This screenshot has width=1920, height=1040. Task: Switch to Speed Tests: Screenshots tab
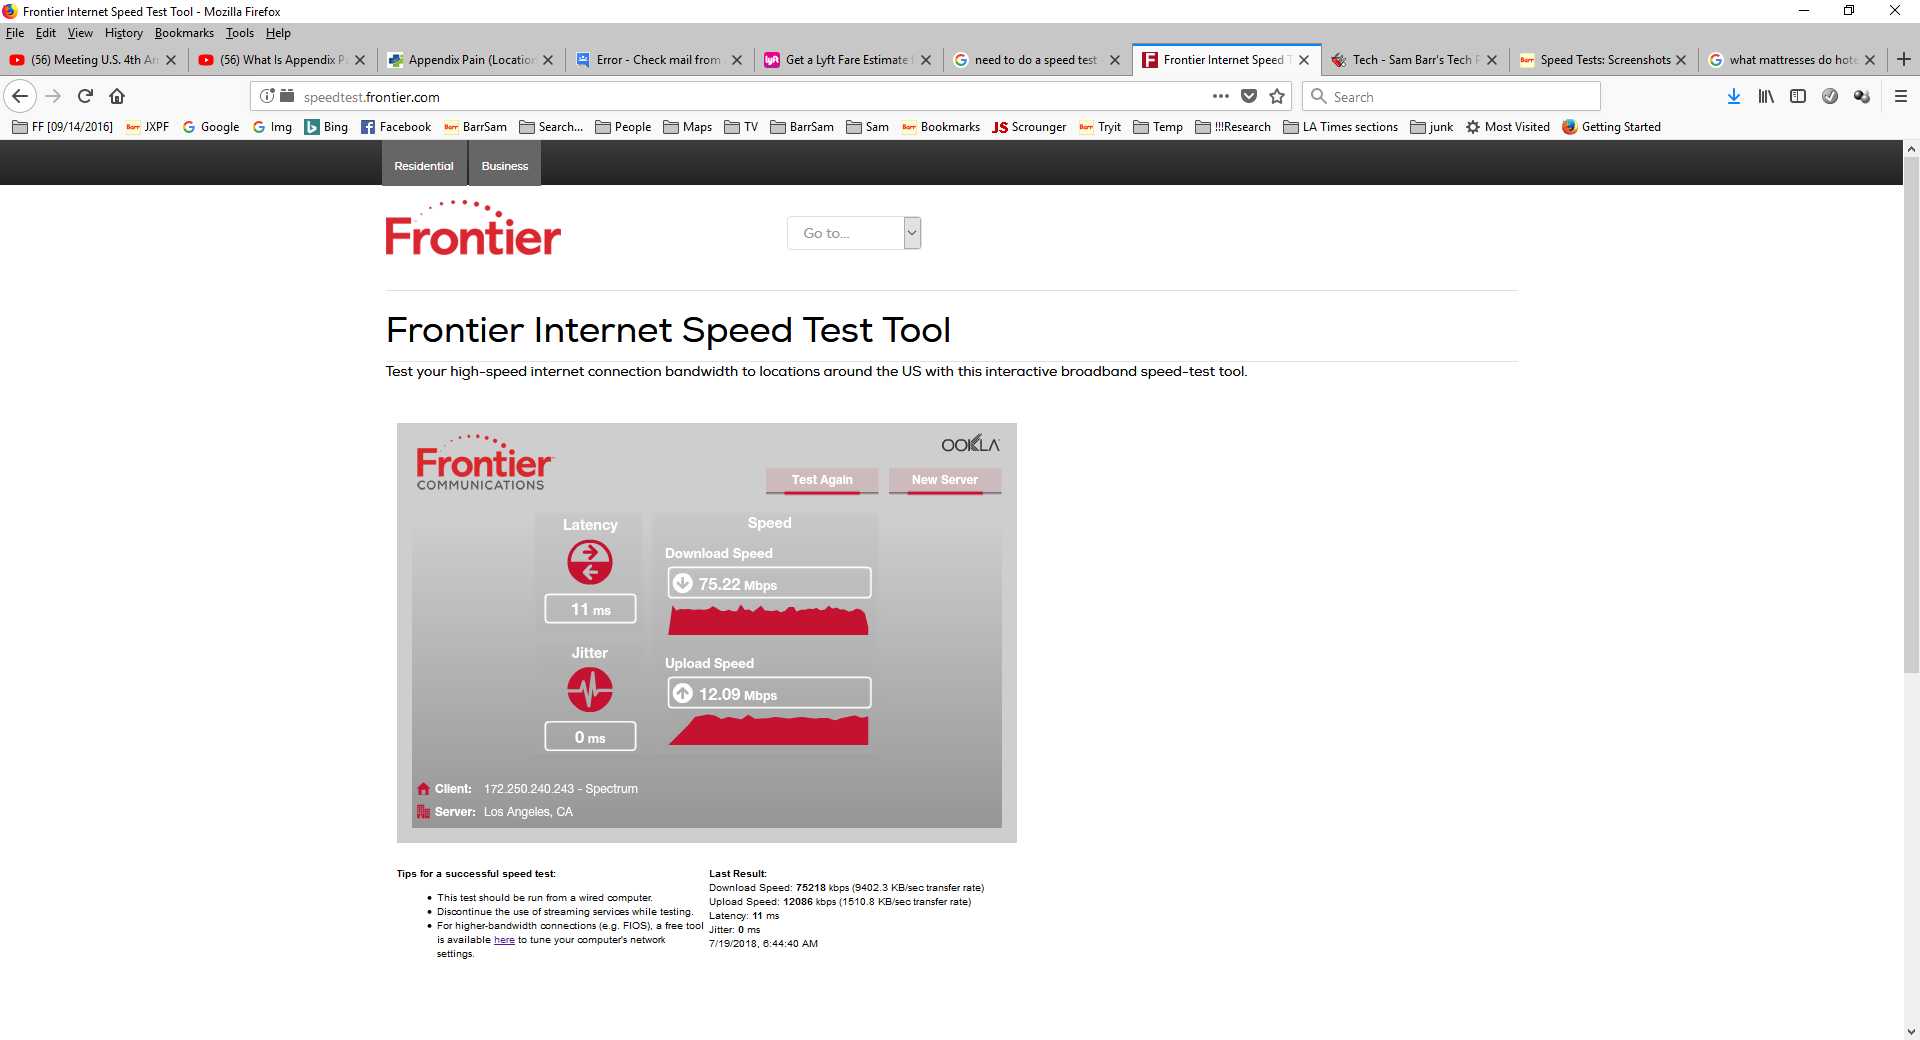coord(1602,60)
